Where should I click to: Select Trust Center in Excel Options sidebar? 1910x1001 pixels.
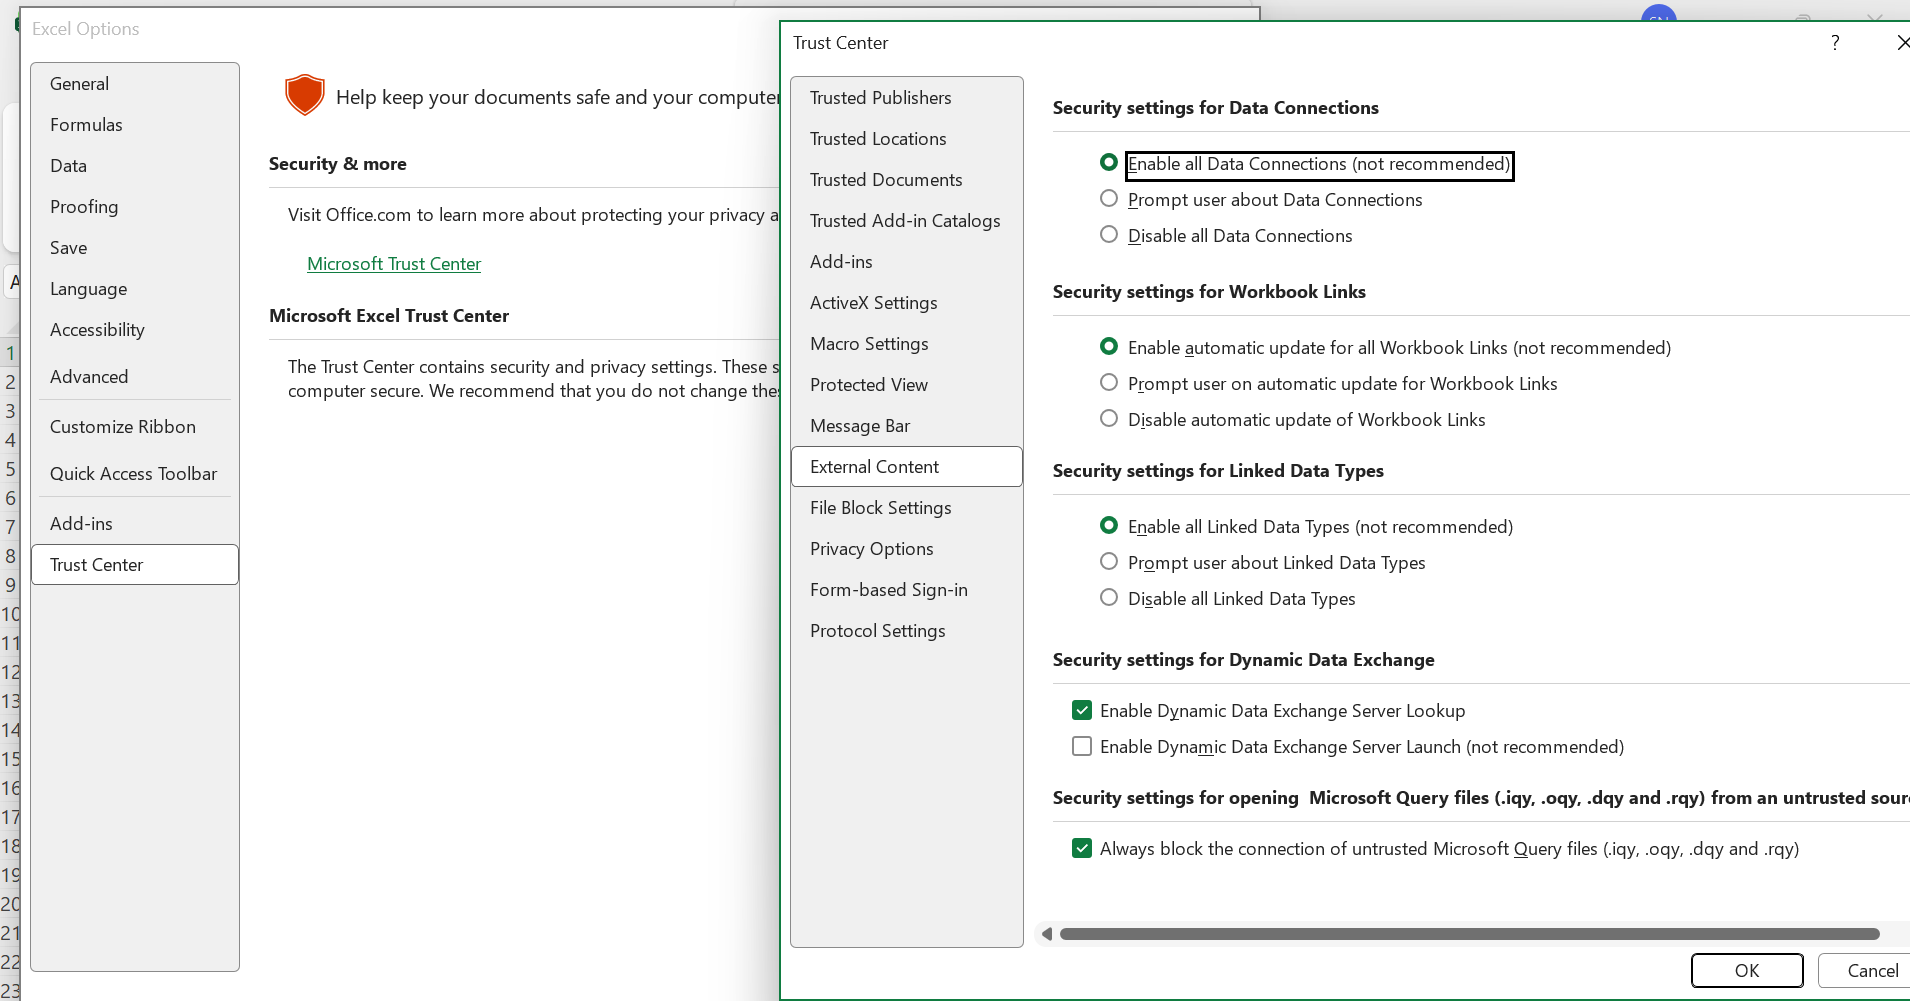(x=135, y=565)
